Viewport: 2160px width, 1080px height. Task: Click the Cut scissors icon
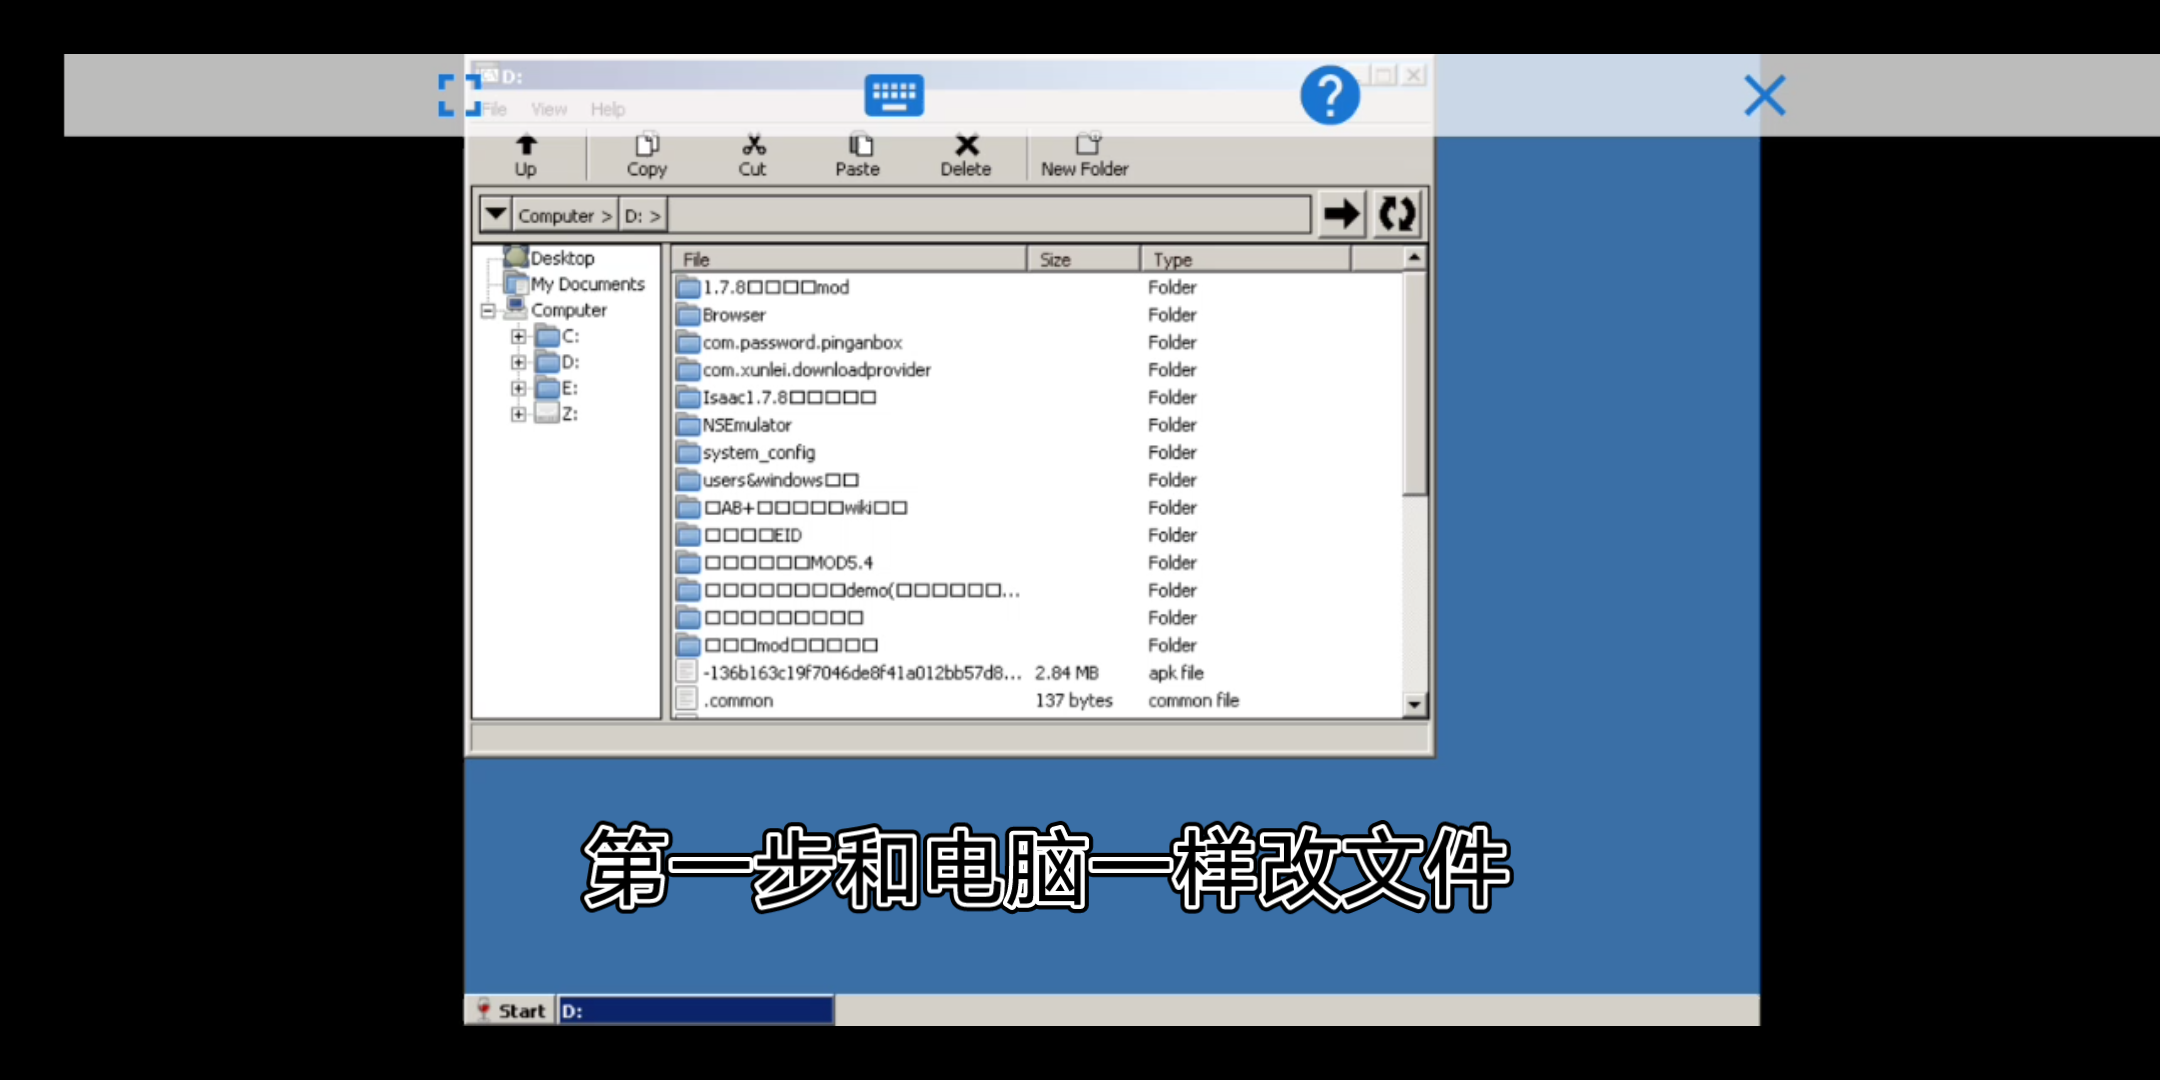(753, 156)
